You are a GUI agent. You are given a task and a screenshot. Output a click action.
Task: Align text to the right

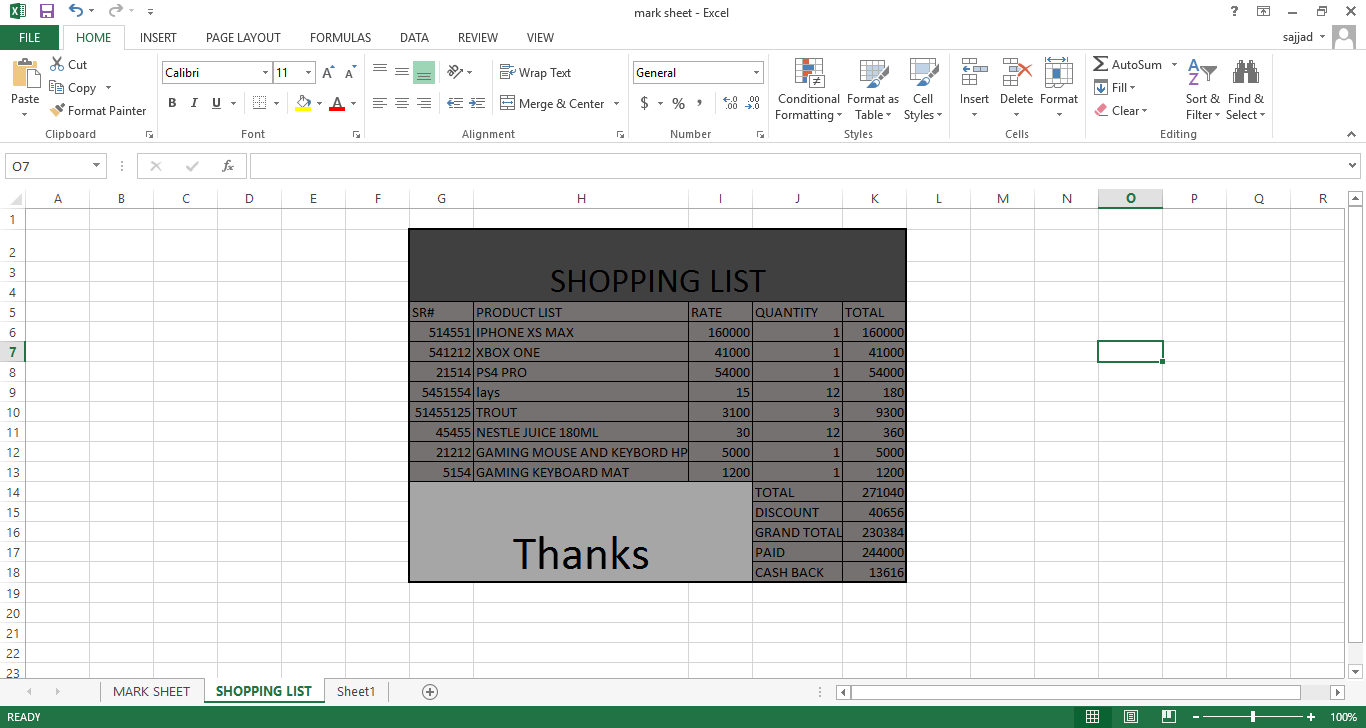(x=424, y=103)
